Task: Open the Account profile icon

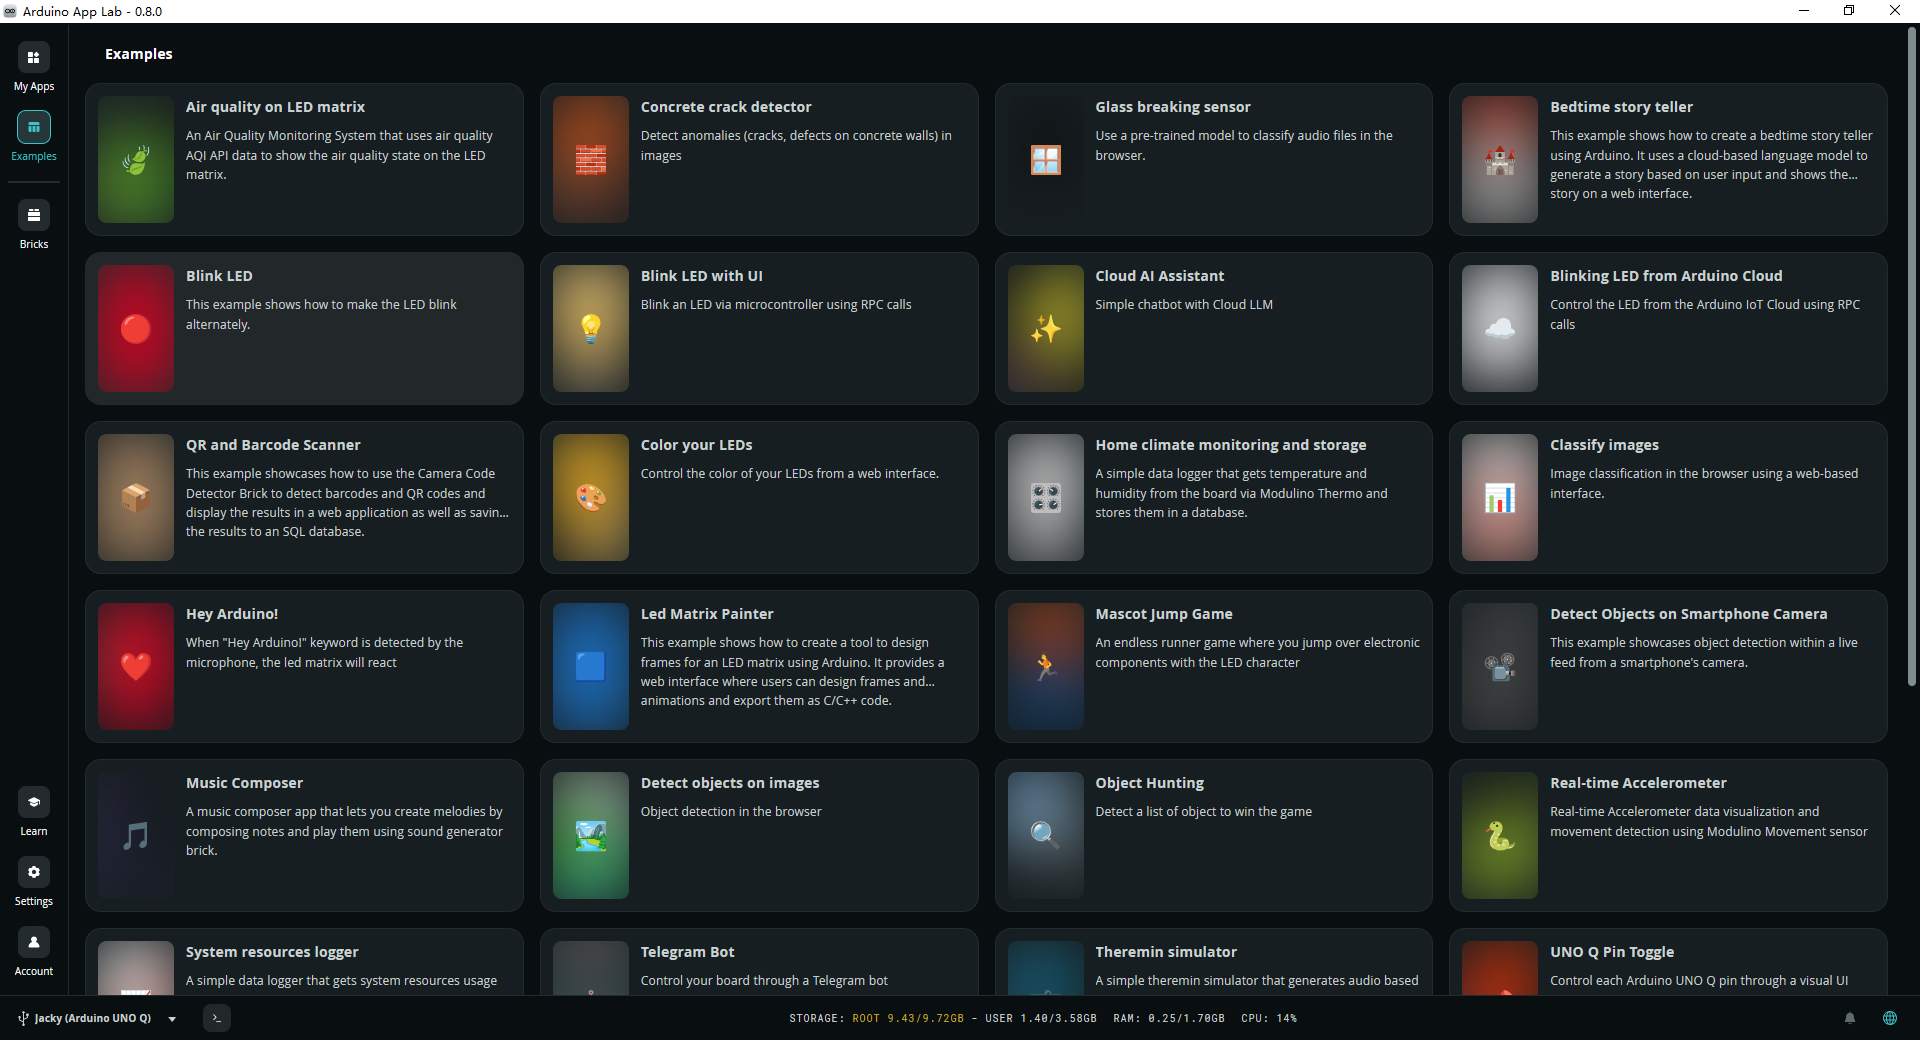Action: [x=33, y=942]
